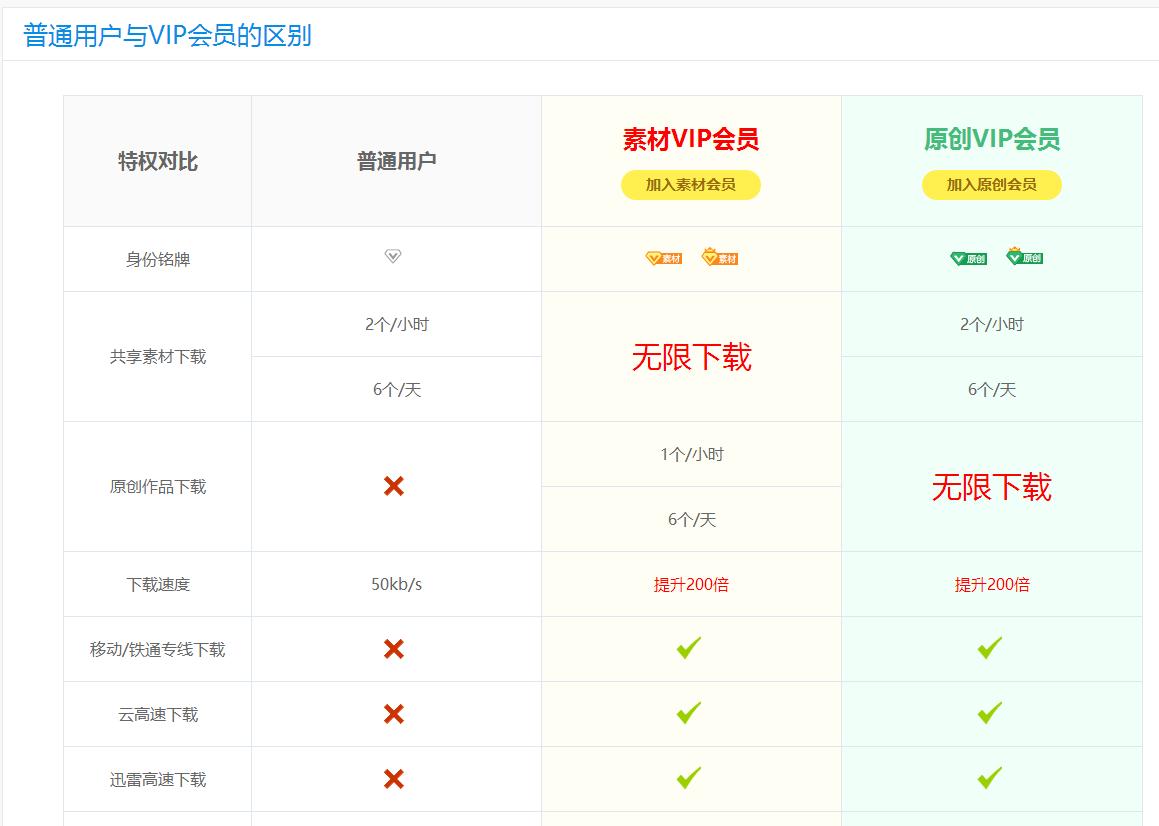This screenshot has width=1159, height=826.
Task: Click the red X for 迅雷高速下载 under 普通用户
Action: tap(395, 779)
